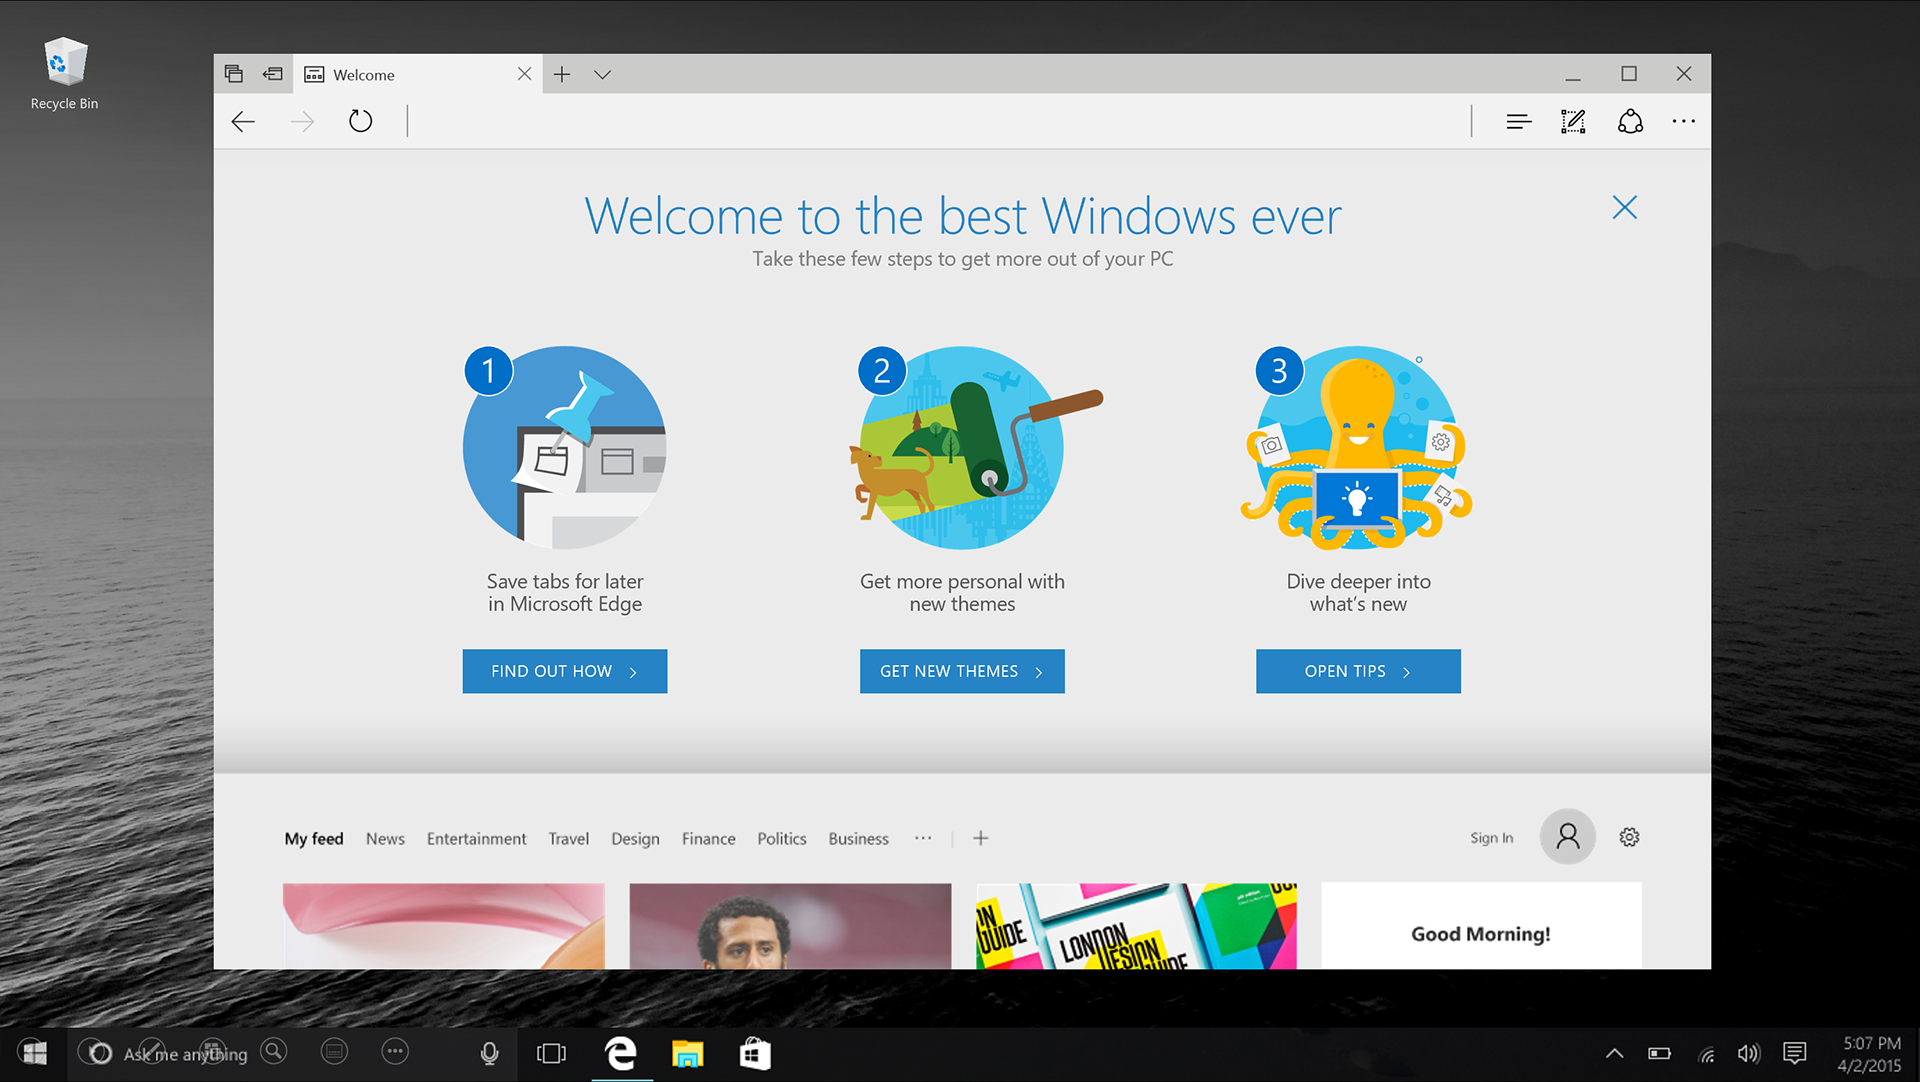Open the Windows Start menu

[34, 1053]
